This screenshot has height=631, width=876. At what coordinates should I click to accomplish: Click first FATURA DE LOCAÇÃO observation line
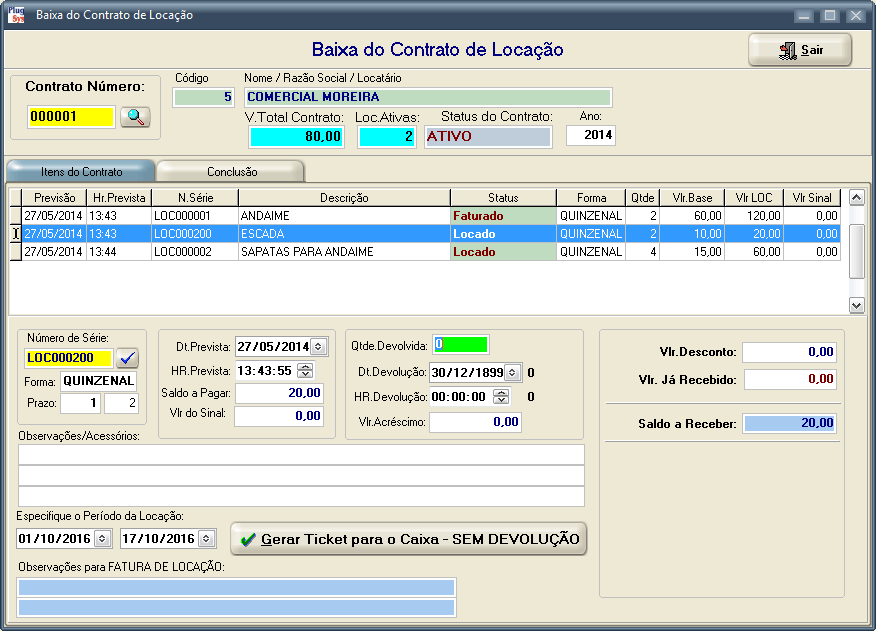236,587
